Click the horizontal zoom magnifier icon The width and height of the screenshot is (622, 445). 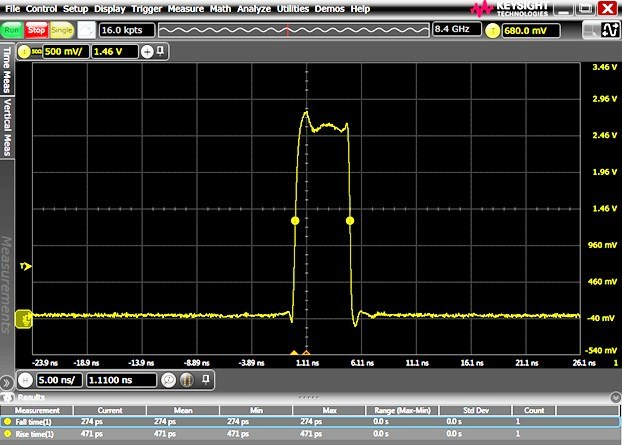coord(169,380)
